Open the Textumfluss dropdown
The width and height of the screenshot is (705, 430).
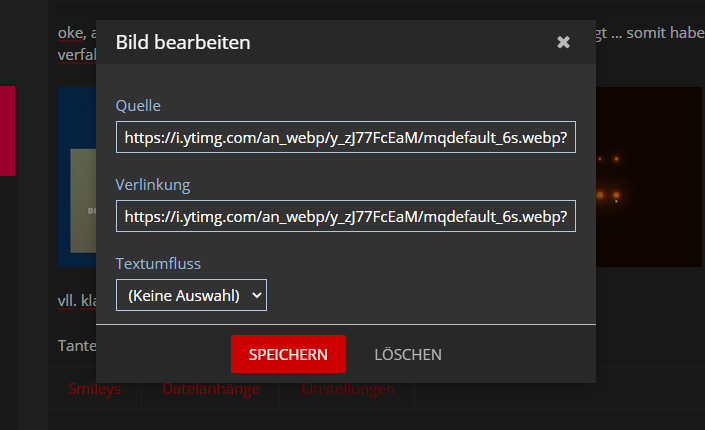coord(191,295)
